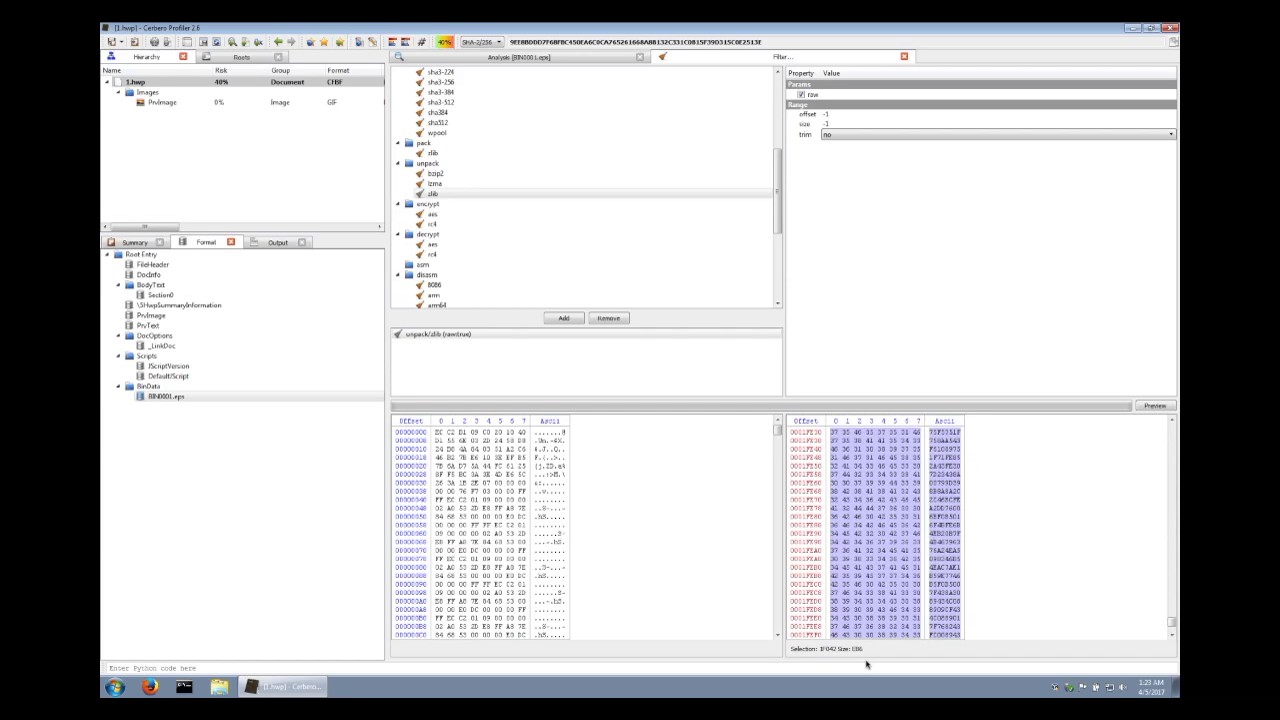Close the Hierarchy tab

(x=183, y=57)
